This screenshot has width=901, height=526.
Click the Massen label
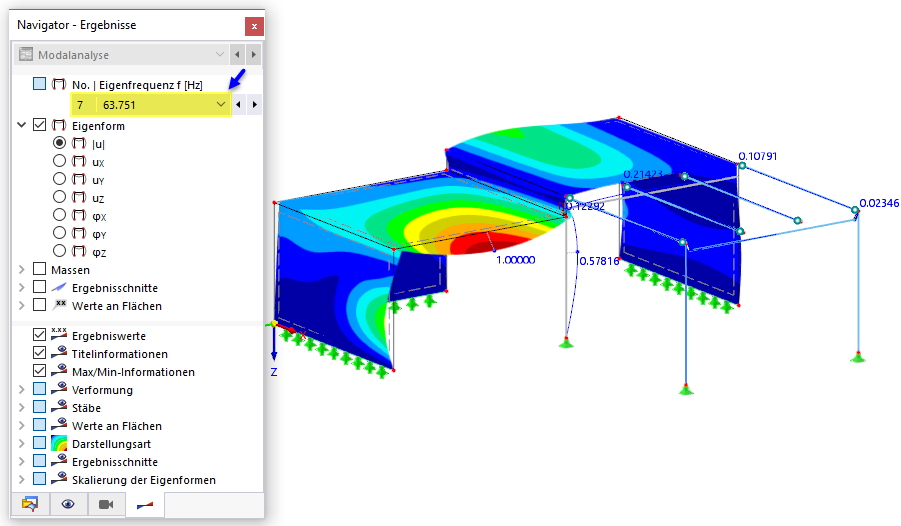point(70,270)
